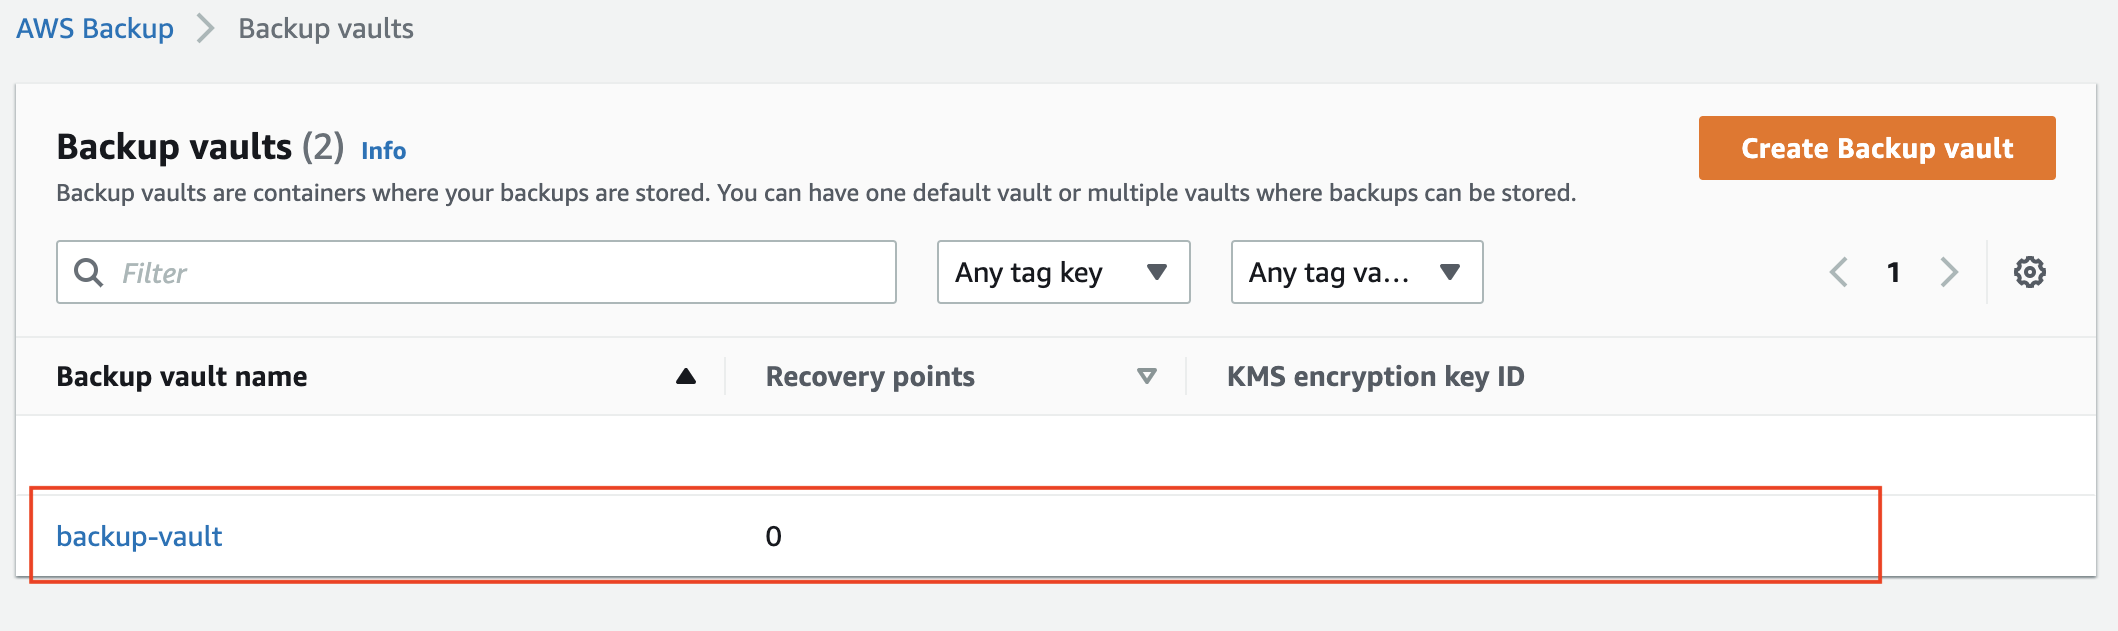This screenshot has width=2118, height=631.
Task: Open the Any tag value dropdown
Action: [x=1356, y=272]
